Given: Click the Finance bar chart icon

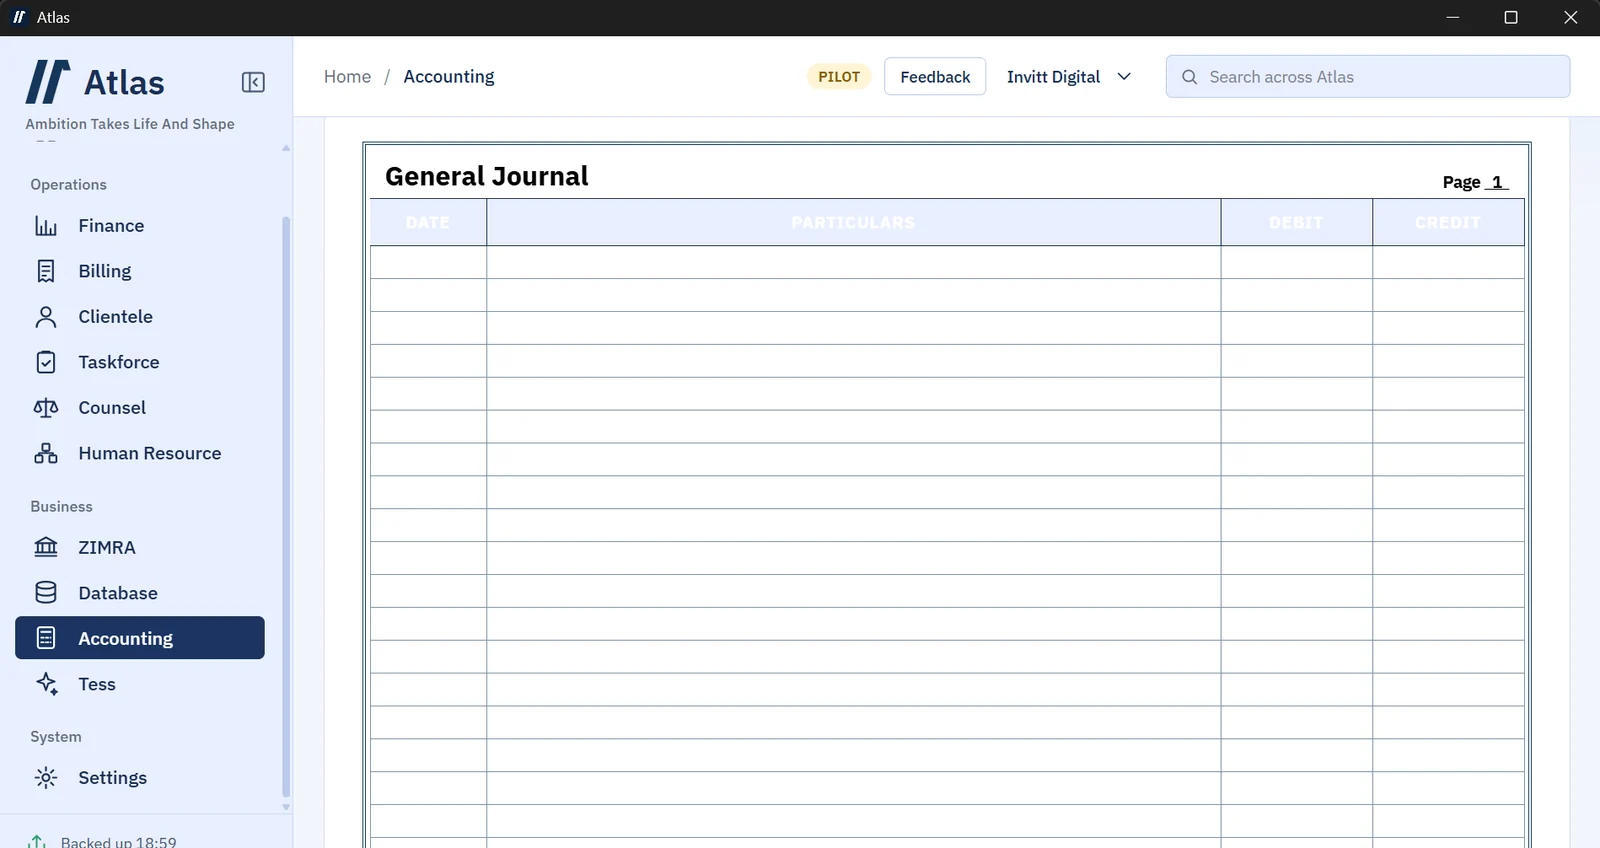Looking at the screenshot, I should [x=46, y=226].
